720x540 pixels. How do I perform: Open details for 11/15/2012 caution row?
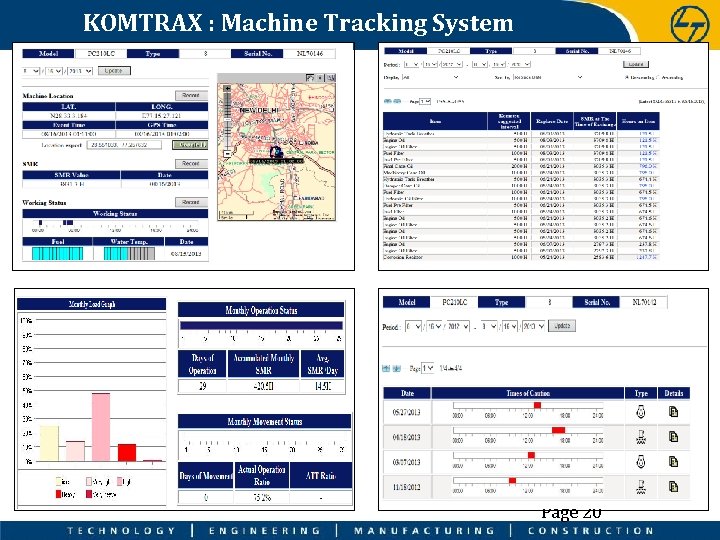pos(673,486)
